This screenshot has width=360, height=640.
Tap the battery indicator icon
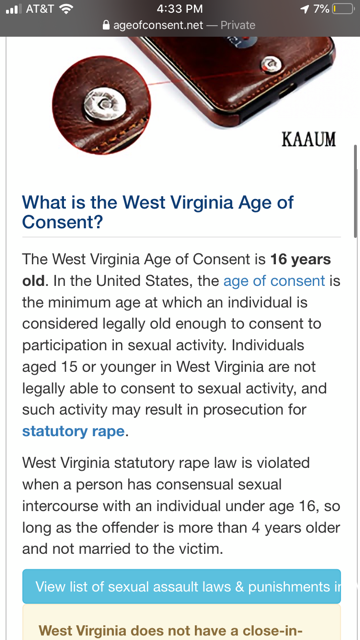(343, 9)
